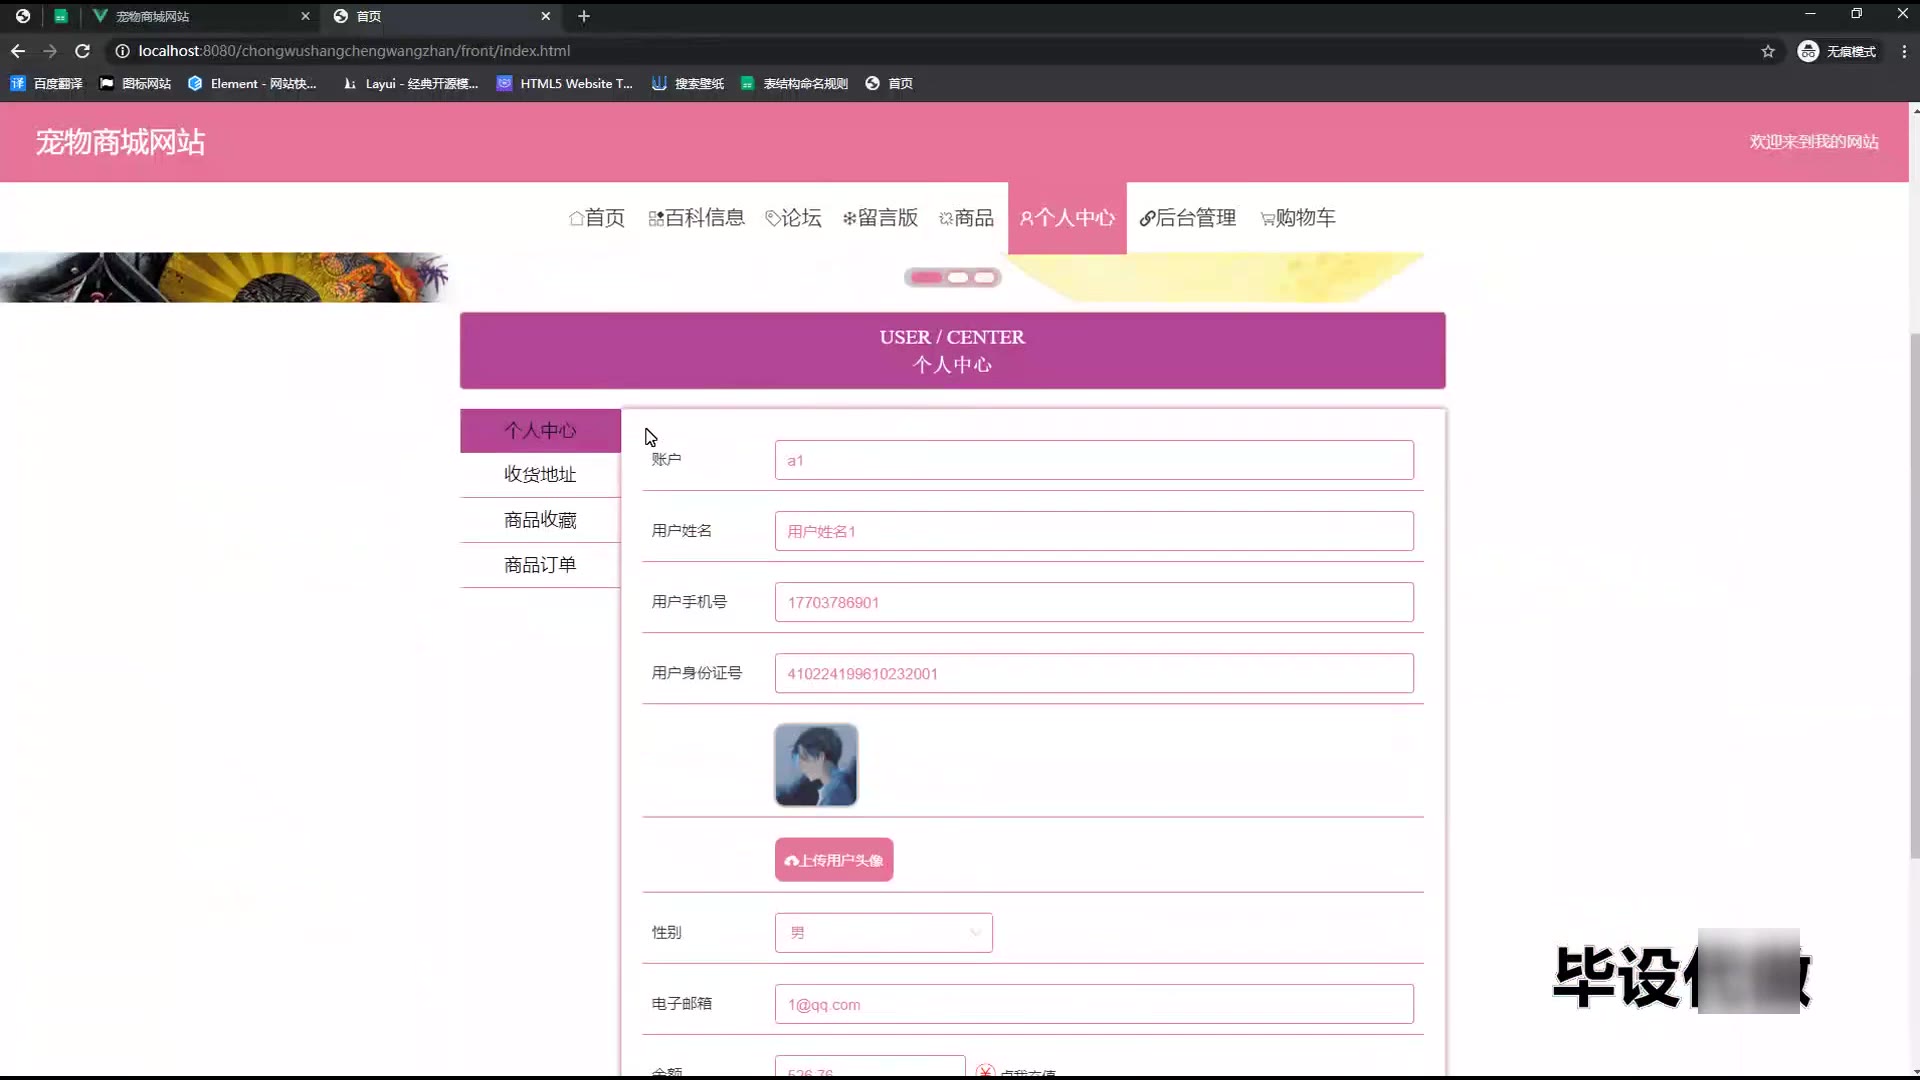Viewport: 1920px width, 1080px height.
Task: Click the 电子邮箱 email input field
Action: (x=1093, y=1004)
